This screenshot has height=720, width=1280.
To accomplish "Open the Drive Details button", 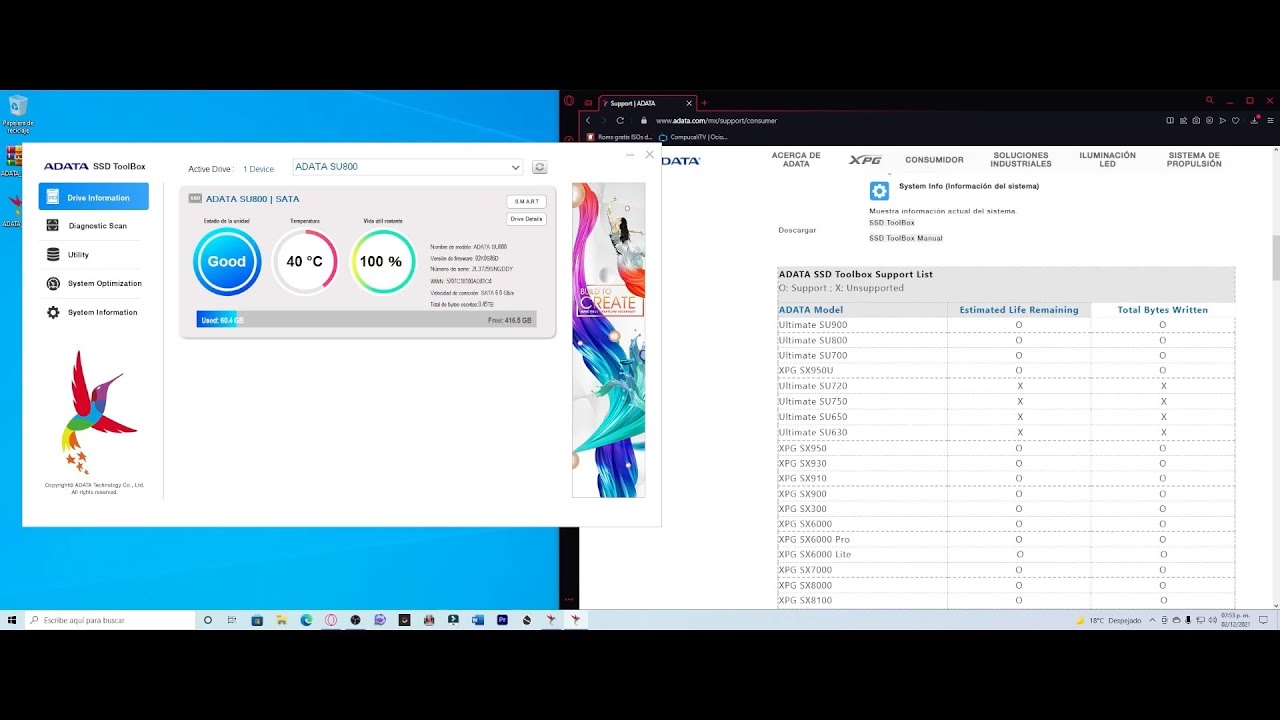I will (526, 219).
